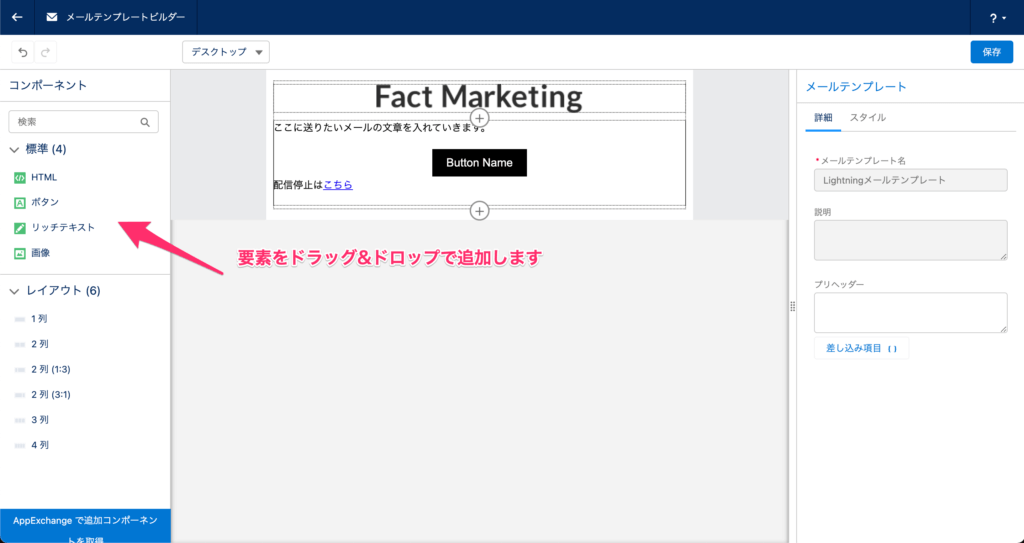The width and height of the screenshot is (1024, 543).
Task: Click the plus icon below the heading
Action: (x=479, y=118)
